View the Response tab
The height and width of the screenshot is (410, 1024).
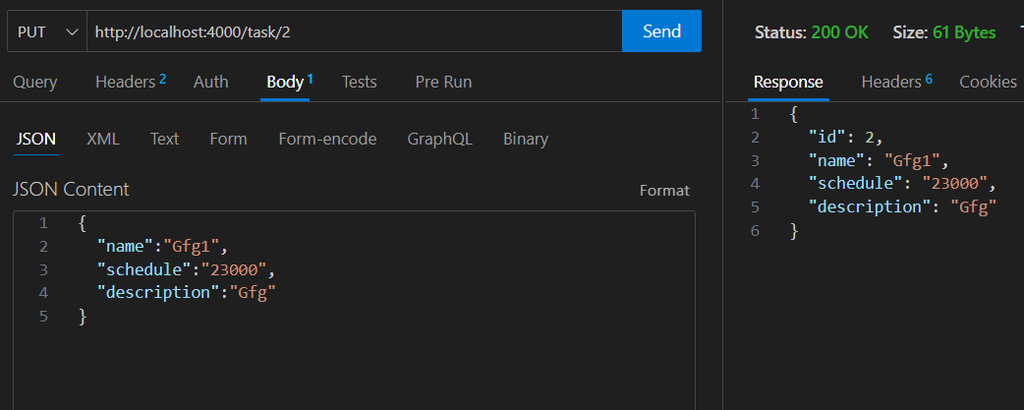click(788, 82)
